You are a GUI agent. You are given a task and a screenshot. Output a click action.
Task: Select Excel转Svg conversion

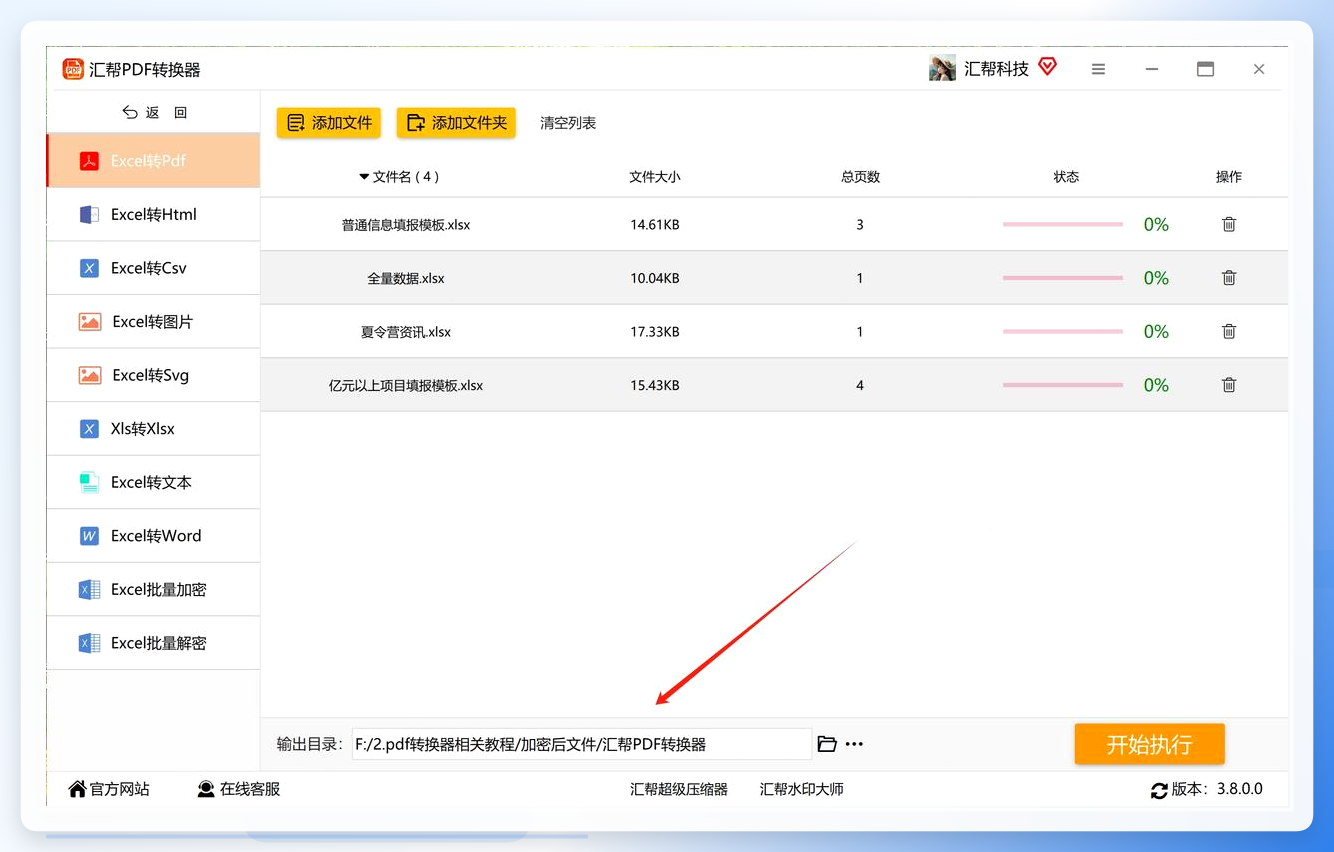(x=153, y=375)
